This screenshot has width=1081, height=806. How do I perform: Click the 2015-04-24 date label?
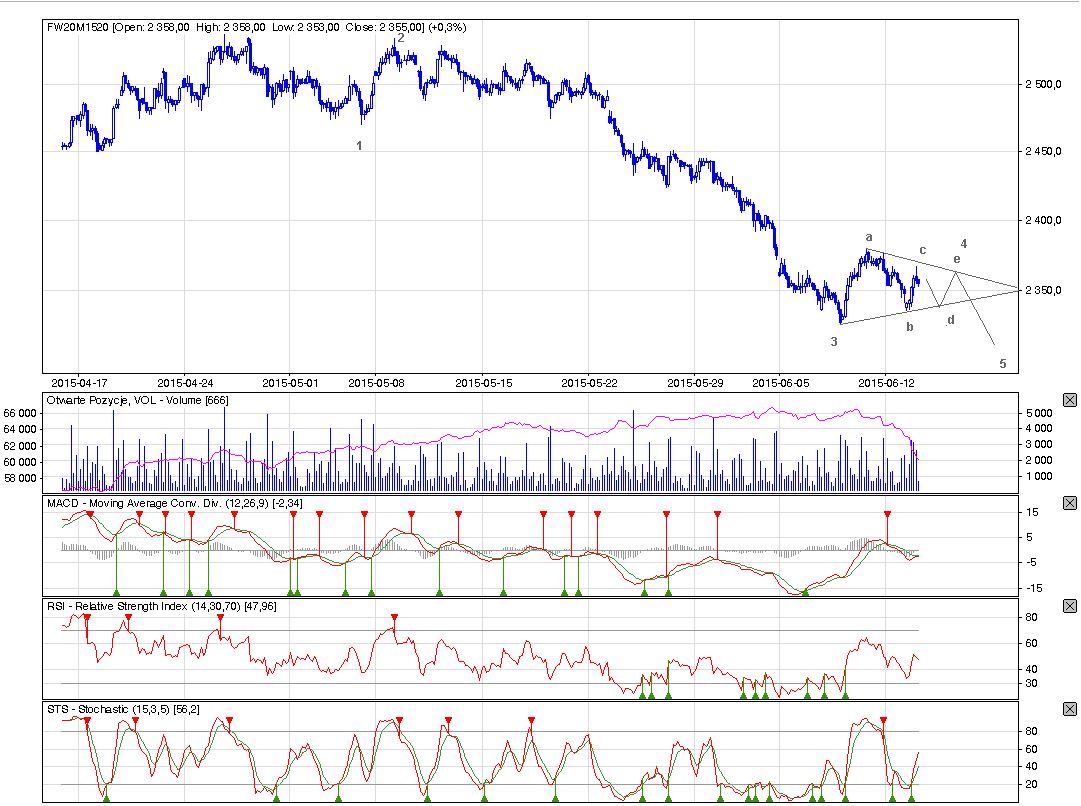pos(185,383)
